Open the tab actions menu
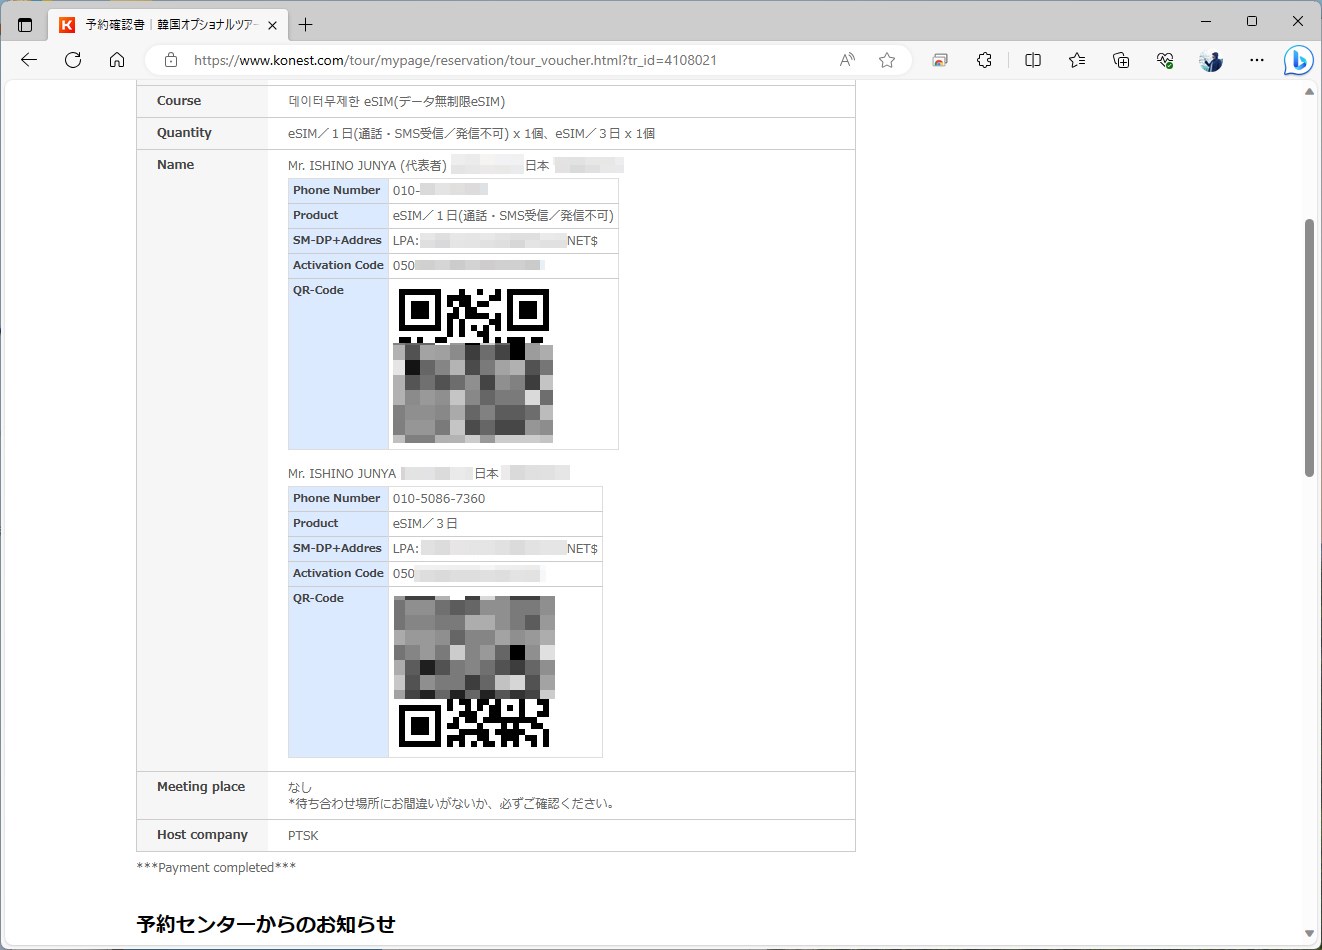The image size is (1322, 950). click(24, 24)
